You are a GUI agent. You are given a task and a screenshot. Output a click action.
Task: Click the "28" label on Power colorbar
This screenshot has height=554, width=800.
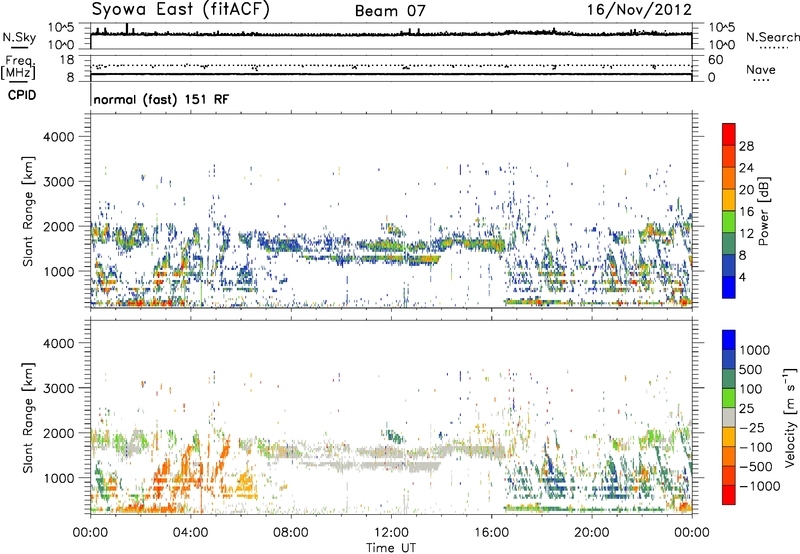pyautogui.click(x=746, y=146)
